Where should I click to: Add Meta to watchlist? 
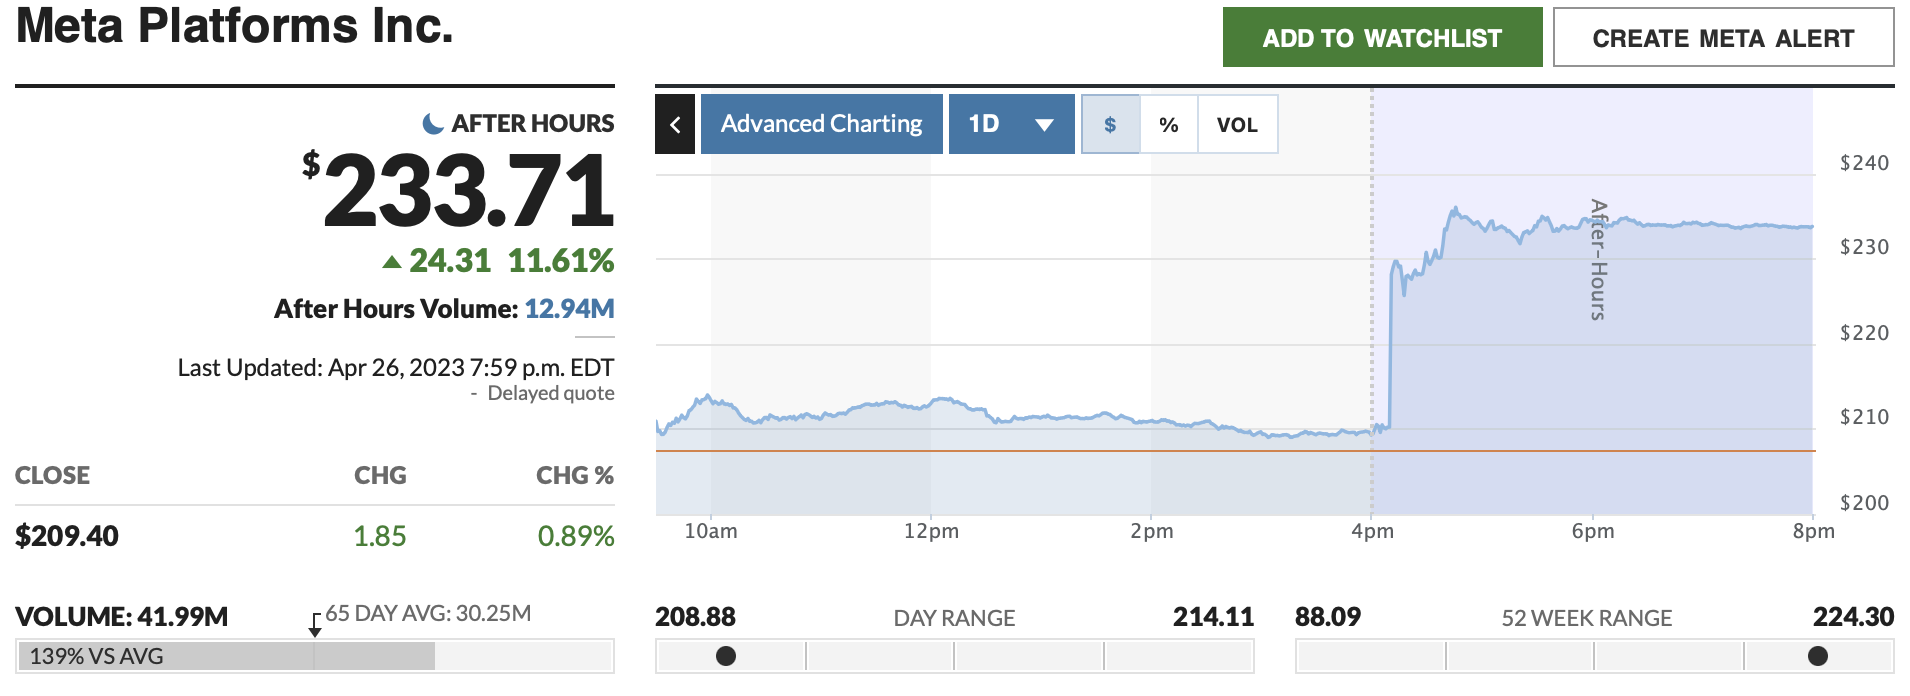[x=1382, y=38]
